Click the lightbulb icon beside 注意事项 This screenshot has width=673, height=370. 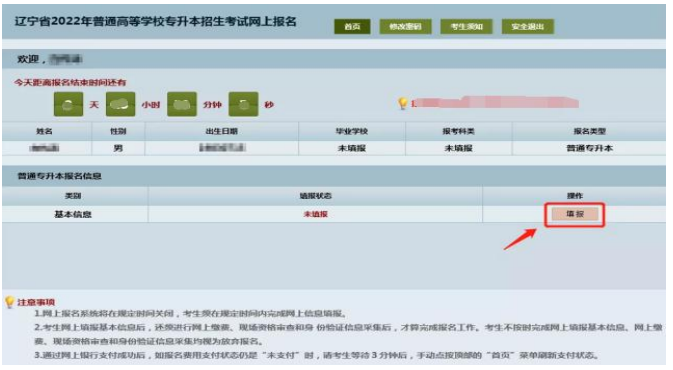9,302
